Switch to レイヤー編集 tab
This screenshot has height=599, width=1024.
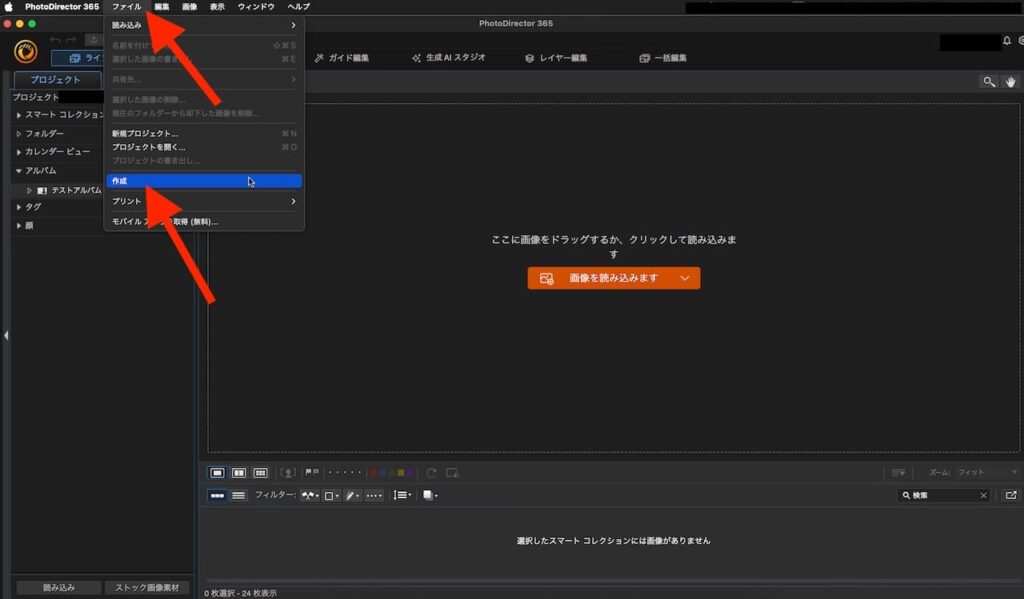[x=556, y=58]
